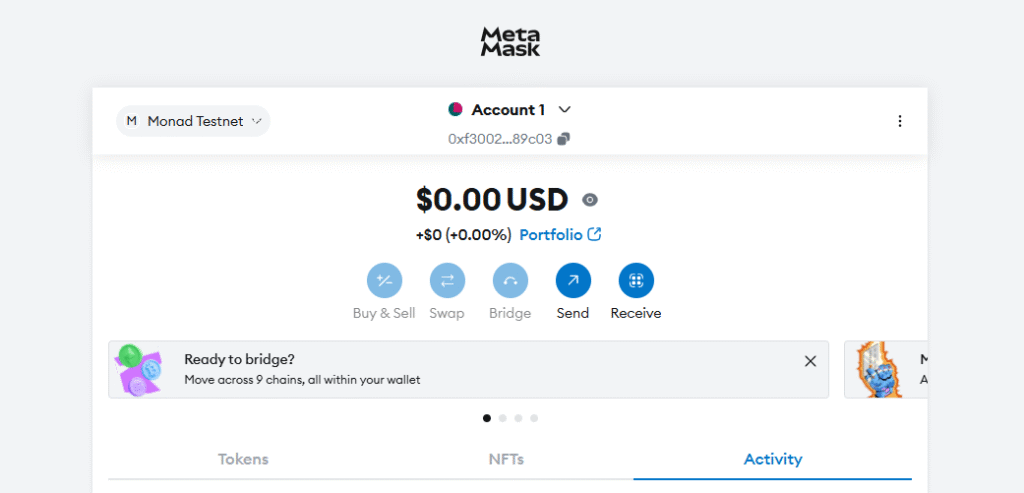
Task: Click the Account 1 avatar icon
Action: (x=456, y=110)
